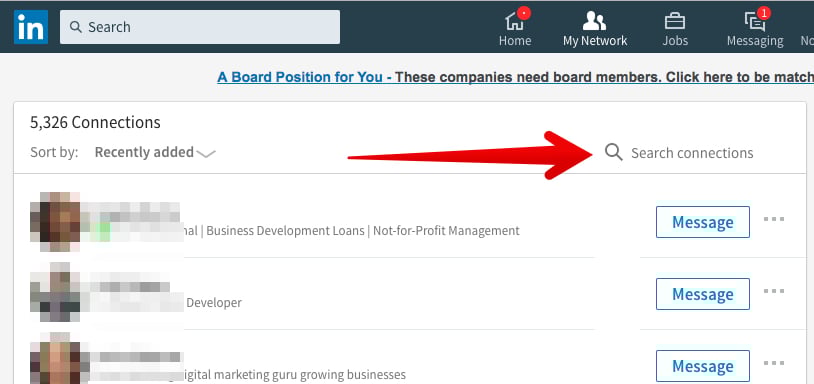The height and width of the screenshot is (384, 814).
Task: Message the Developer connection
Action: 702,294
